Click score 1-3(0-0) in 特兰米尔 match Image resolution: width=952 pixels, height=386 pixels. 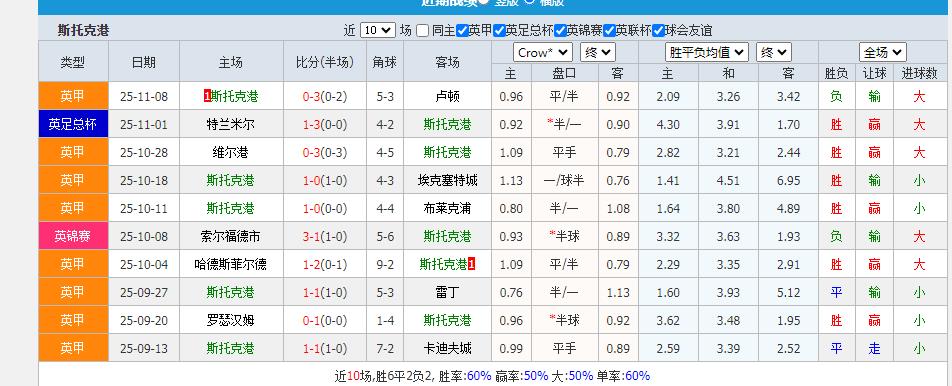(325, 124)
